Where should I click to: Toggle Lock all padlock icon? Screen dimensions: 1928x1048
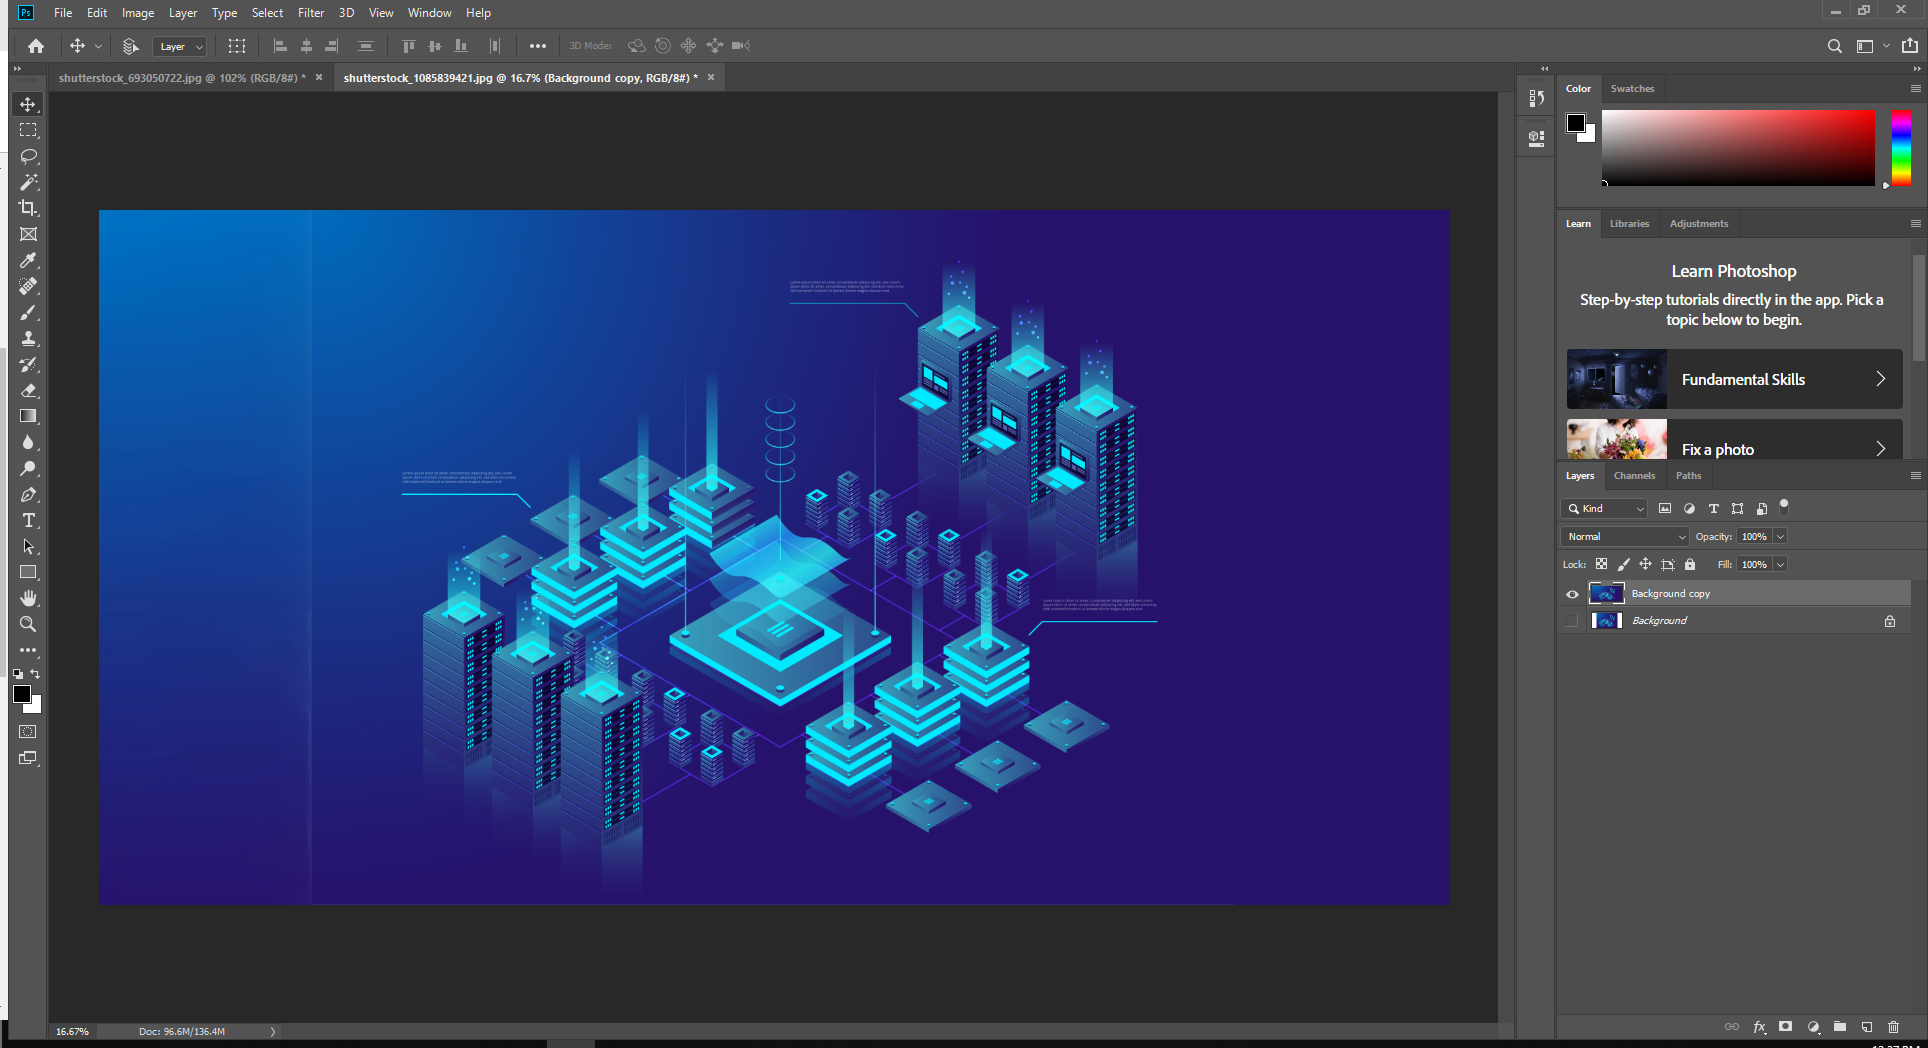(1690, 564)
